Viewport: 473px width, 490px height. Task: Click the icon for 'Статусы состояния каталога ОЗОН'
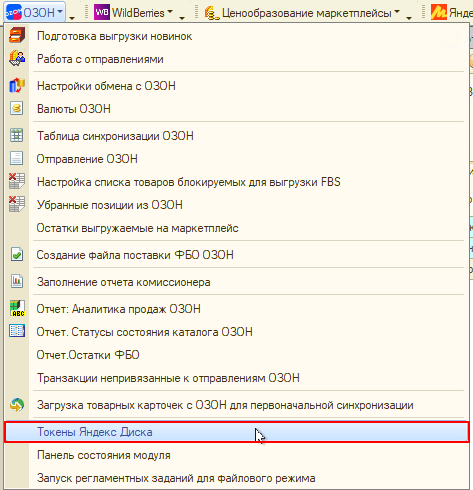[17, 331]
